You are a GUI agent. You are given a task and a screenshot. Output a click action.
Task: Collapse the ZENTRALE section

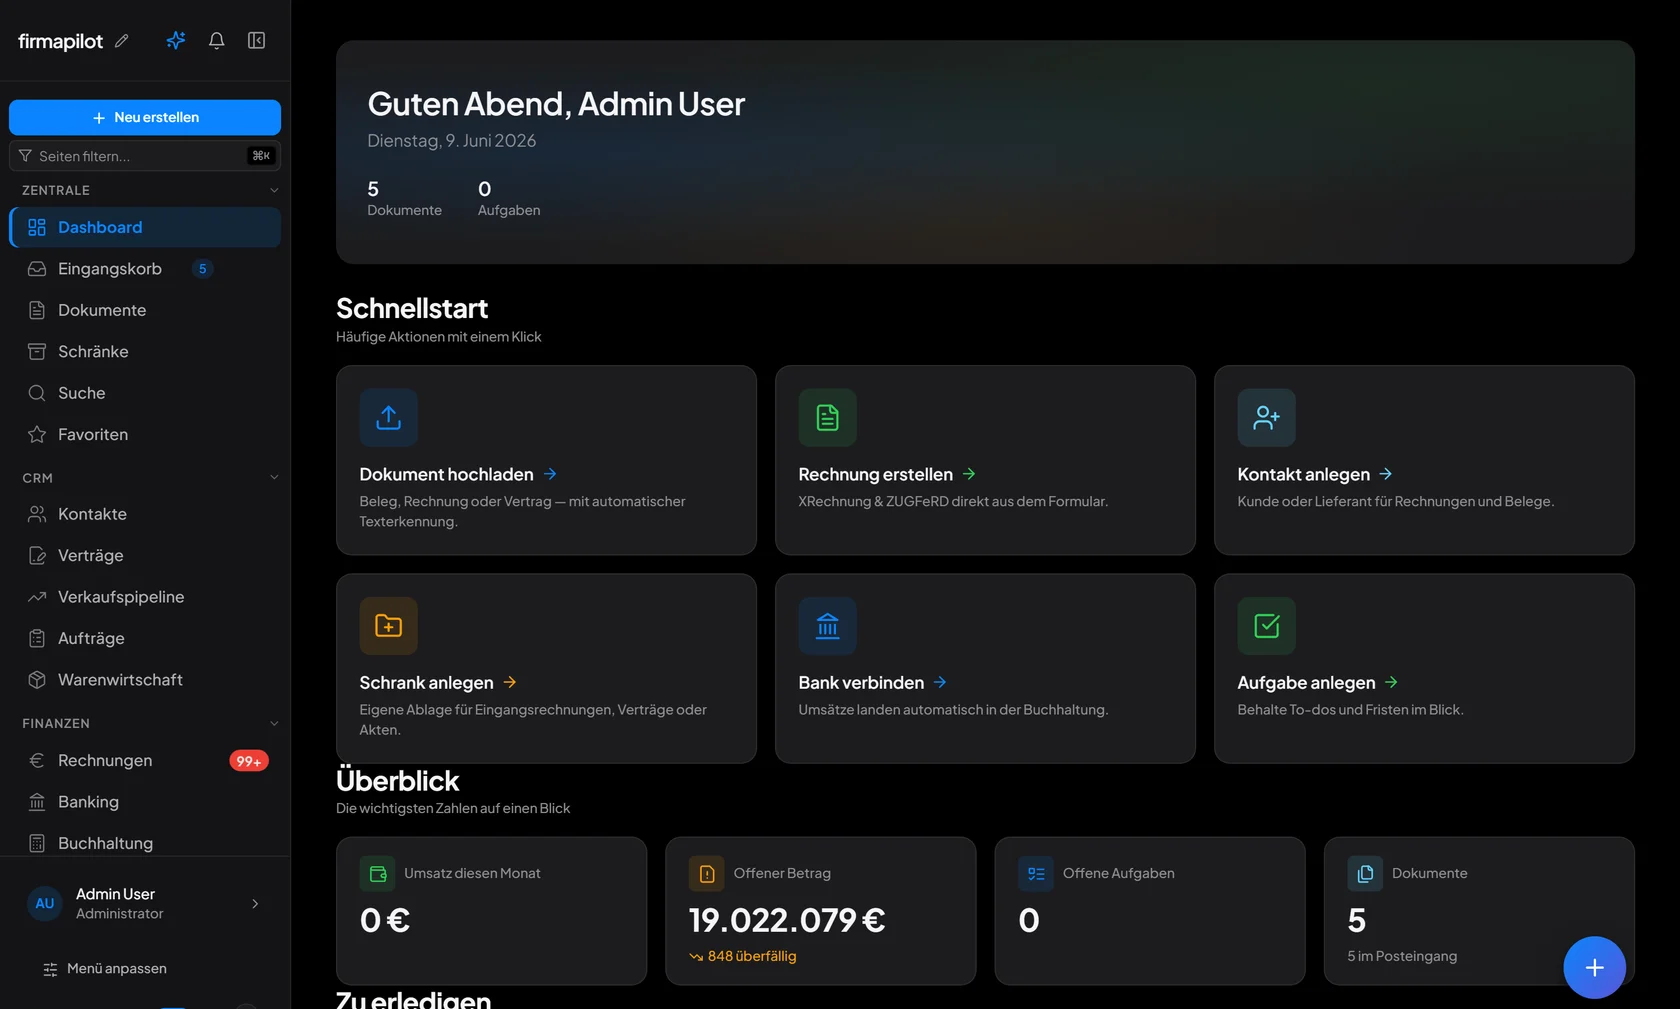(x=274, y=190)
